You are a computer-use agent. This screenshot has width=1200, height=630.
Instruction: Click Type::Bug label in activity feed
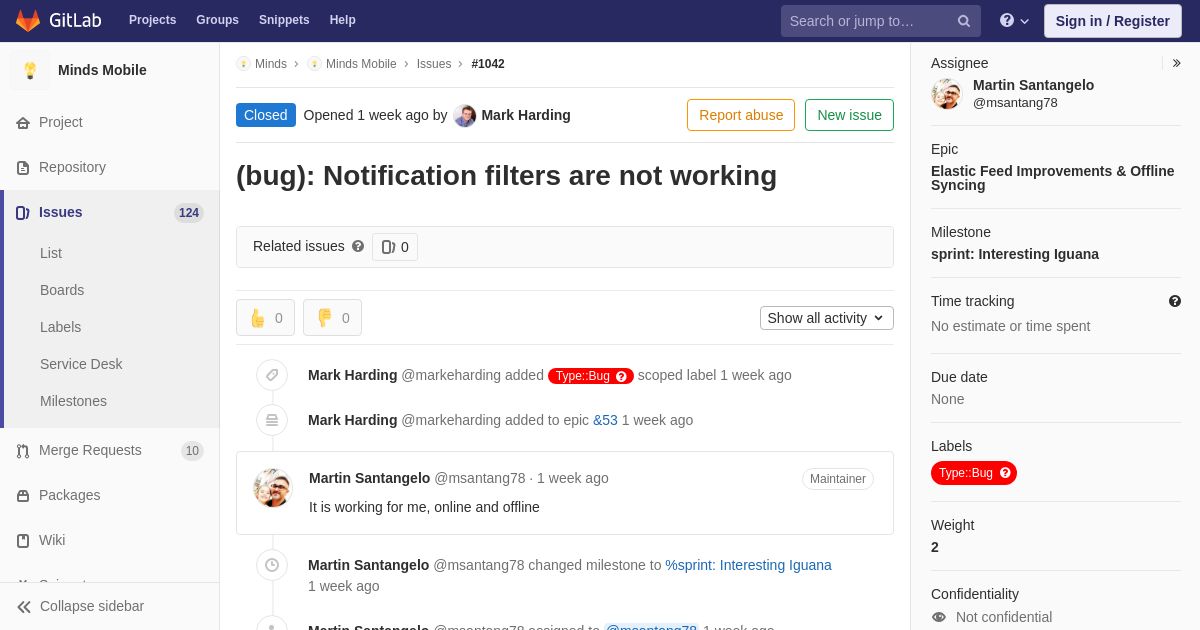(x=591, y=376)
